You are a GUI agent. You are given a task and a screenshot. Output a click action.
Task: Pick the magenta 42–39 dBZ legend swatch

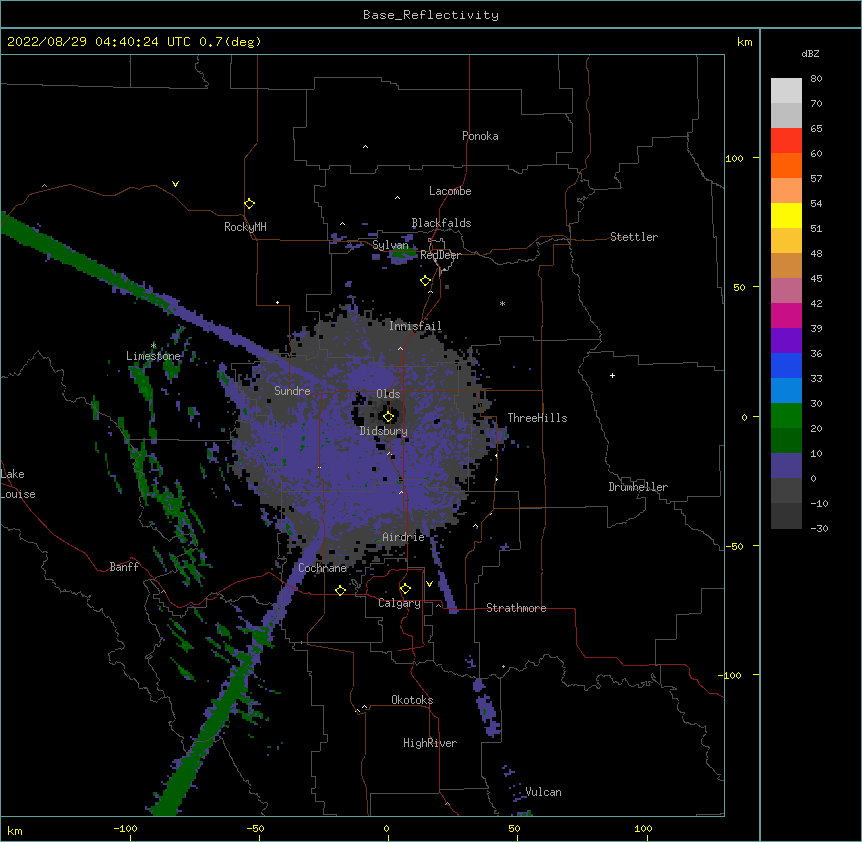(786, 315)
